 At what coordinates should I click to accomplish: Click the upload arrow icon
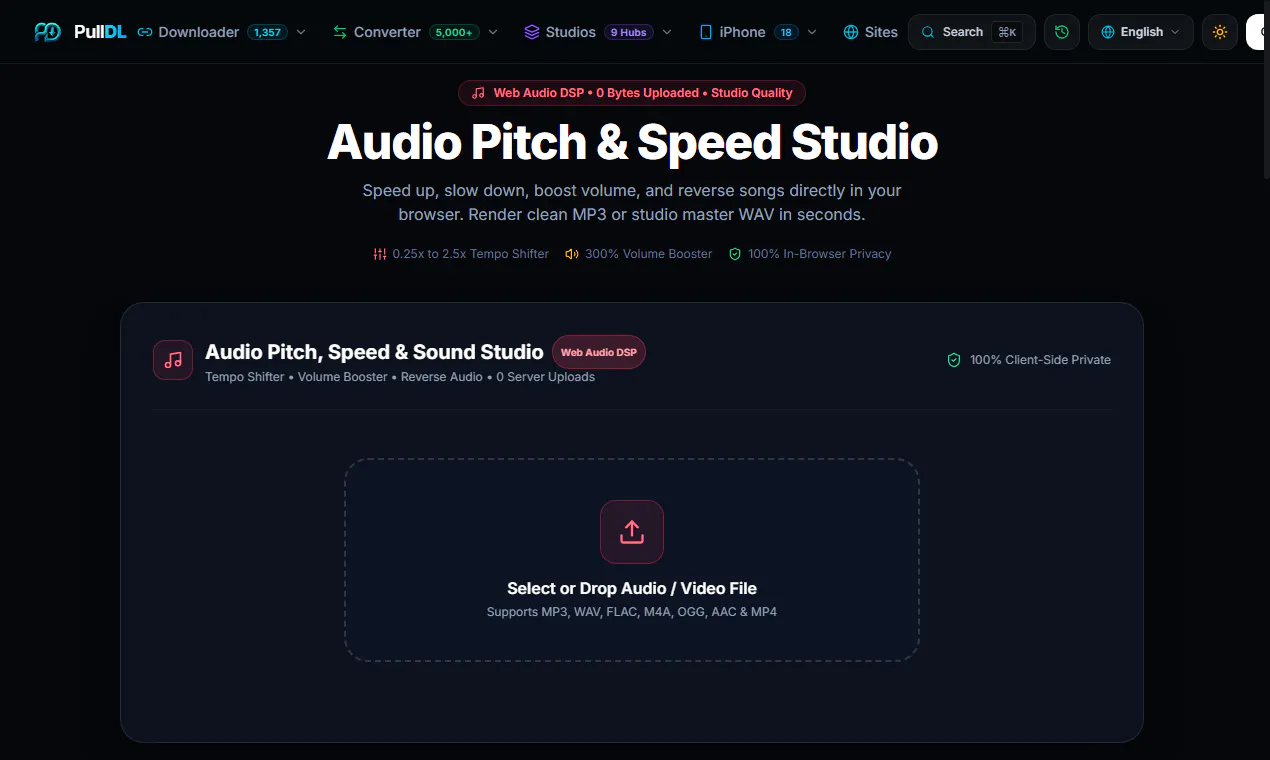(x=632, y=532)
